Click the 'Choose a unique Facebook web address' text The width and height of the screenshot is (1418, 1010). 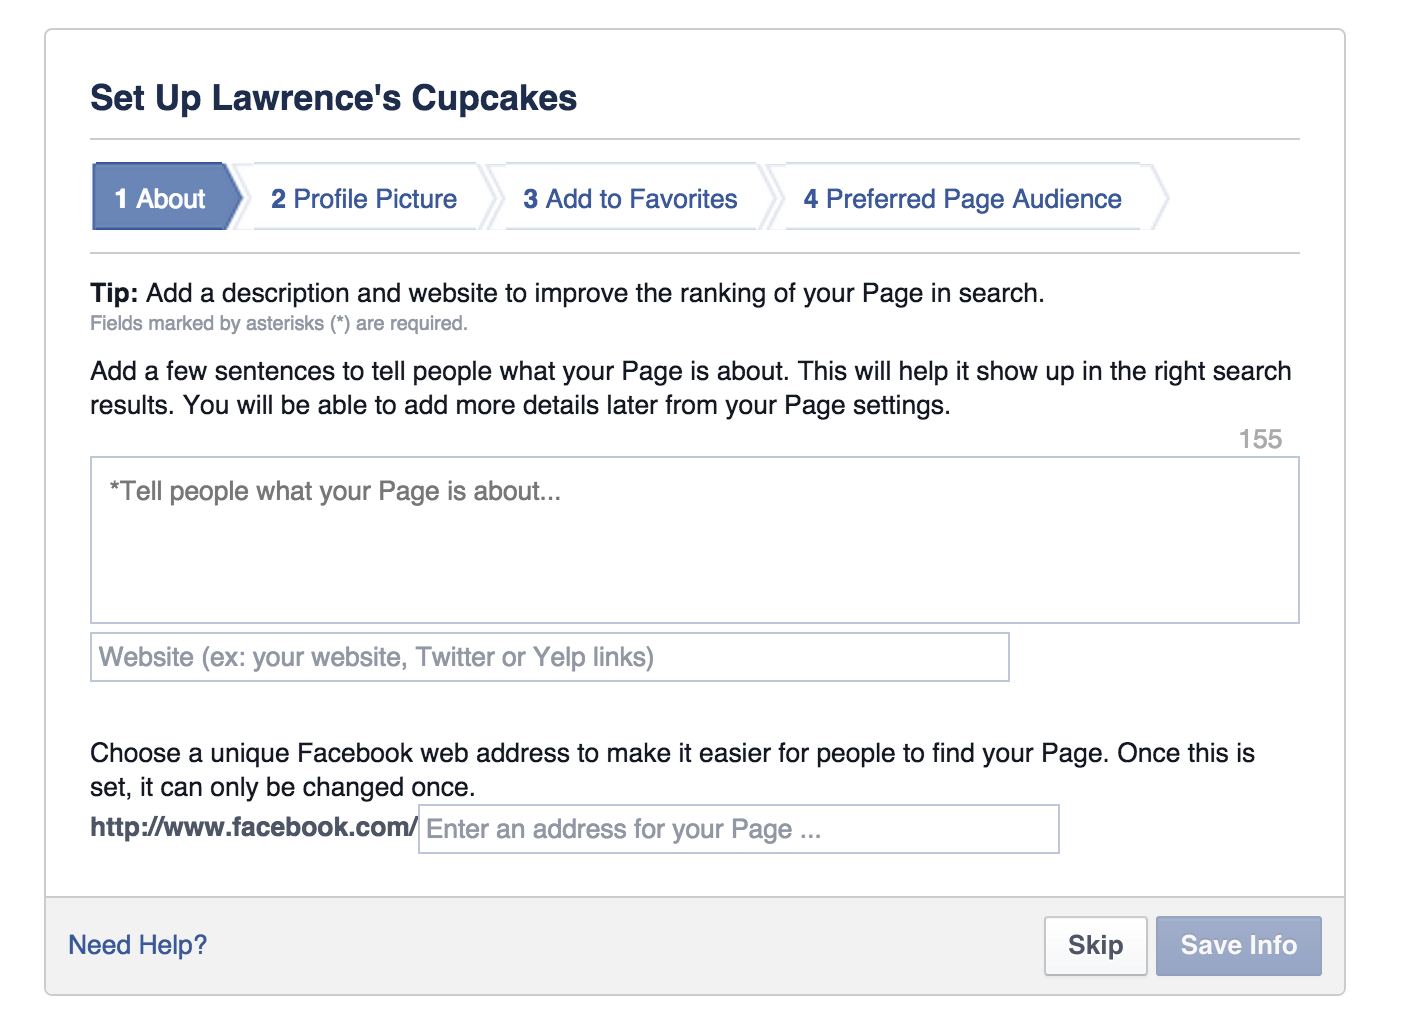[x=672, y=770]
